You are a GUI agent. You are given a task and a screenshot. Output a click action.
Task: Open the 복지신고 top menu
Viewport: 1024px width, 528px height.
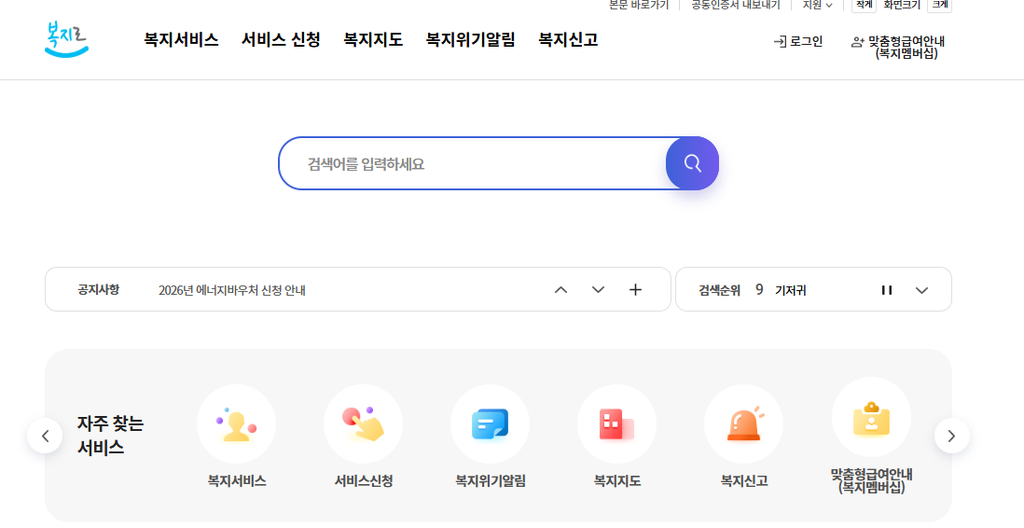click(568, 40)
